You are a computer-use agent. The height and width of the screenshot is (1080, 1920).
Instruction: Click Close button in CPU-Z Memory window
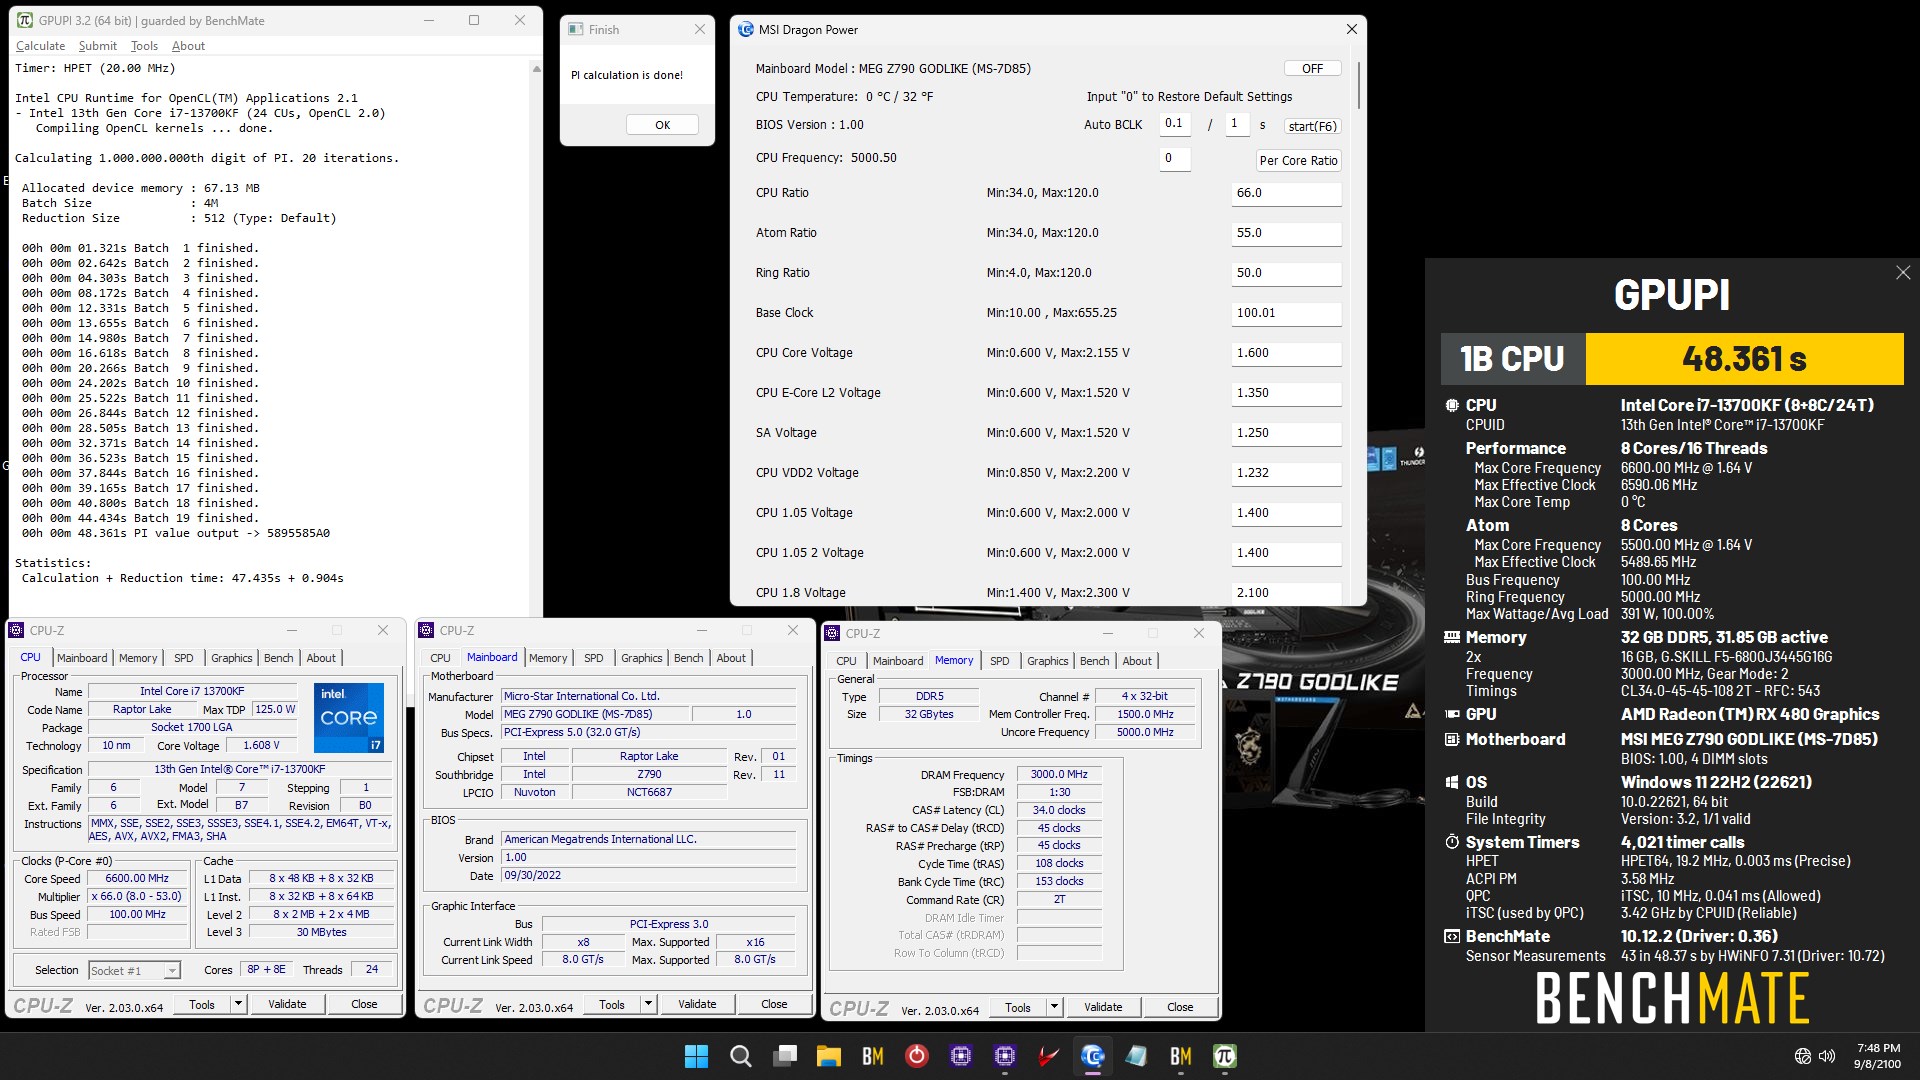1180,1007
